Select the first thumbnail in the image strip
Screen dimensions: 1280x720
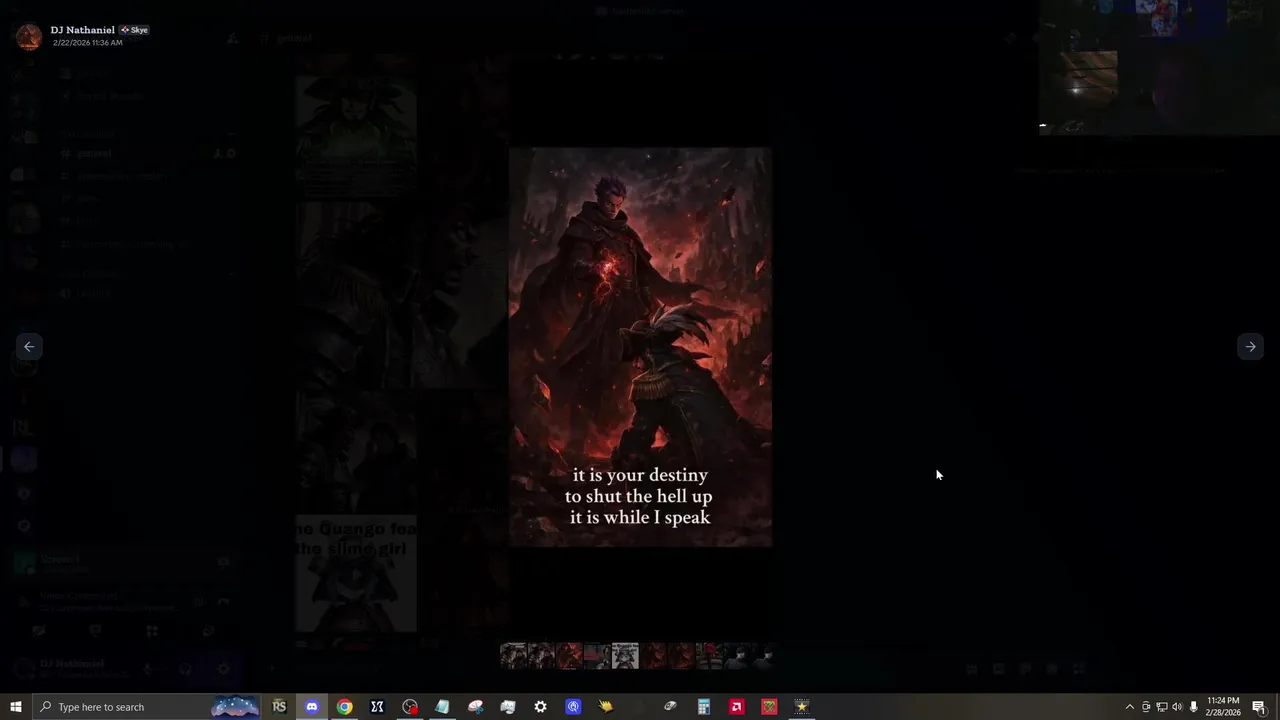(x=513, y=656)
